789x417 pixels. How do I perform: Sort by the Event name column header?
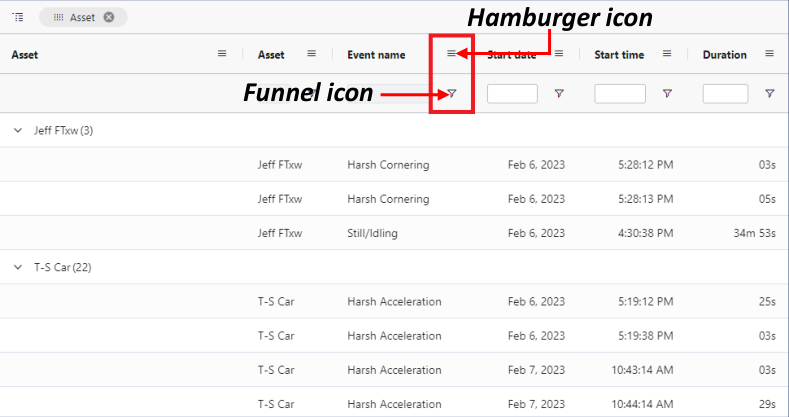[376, 55]
